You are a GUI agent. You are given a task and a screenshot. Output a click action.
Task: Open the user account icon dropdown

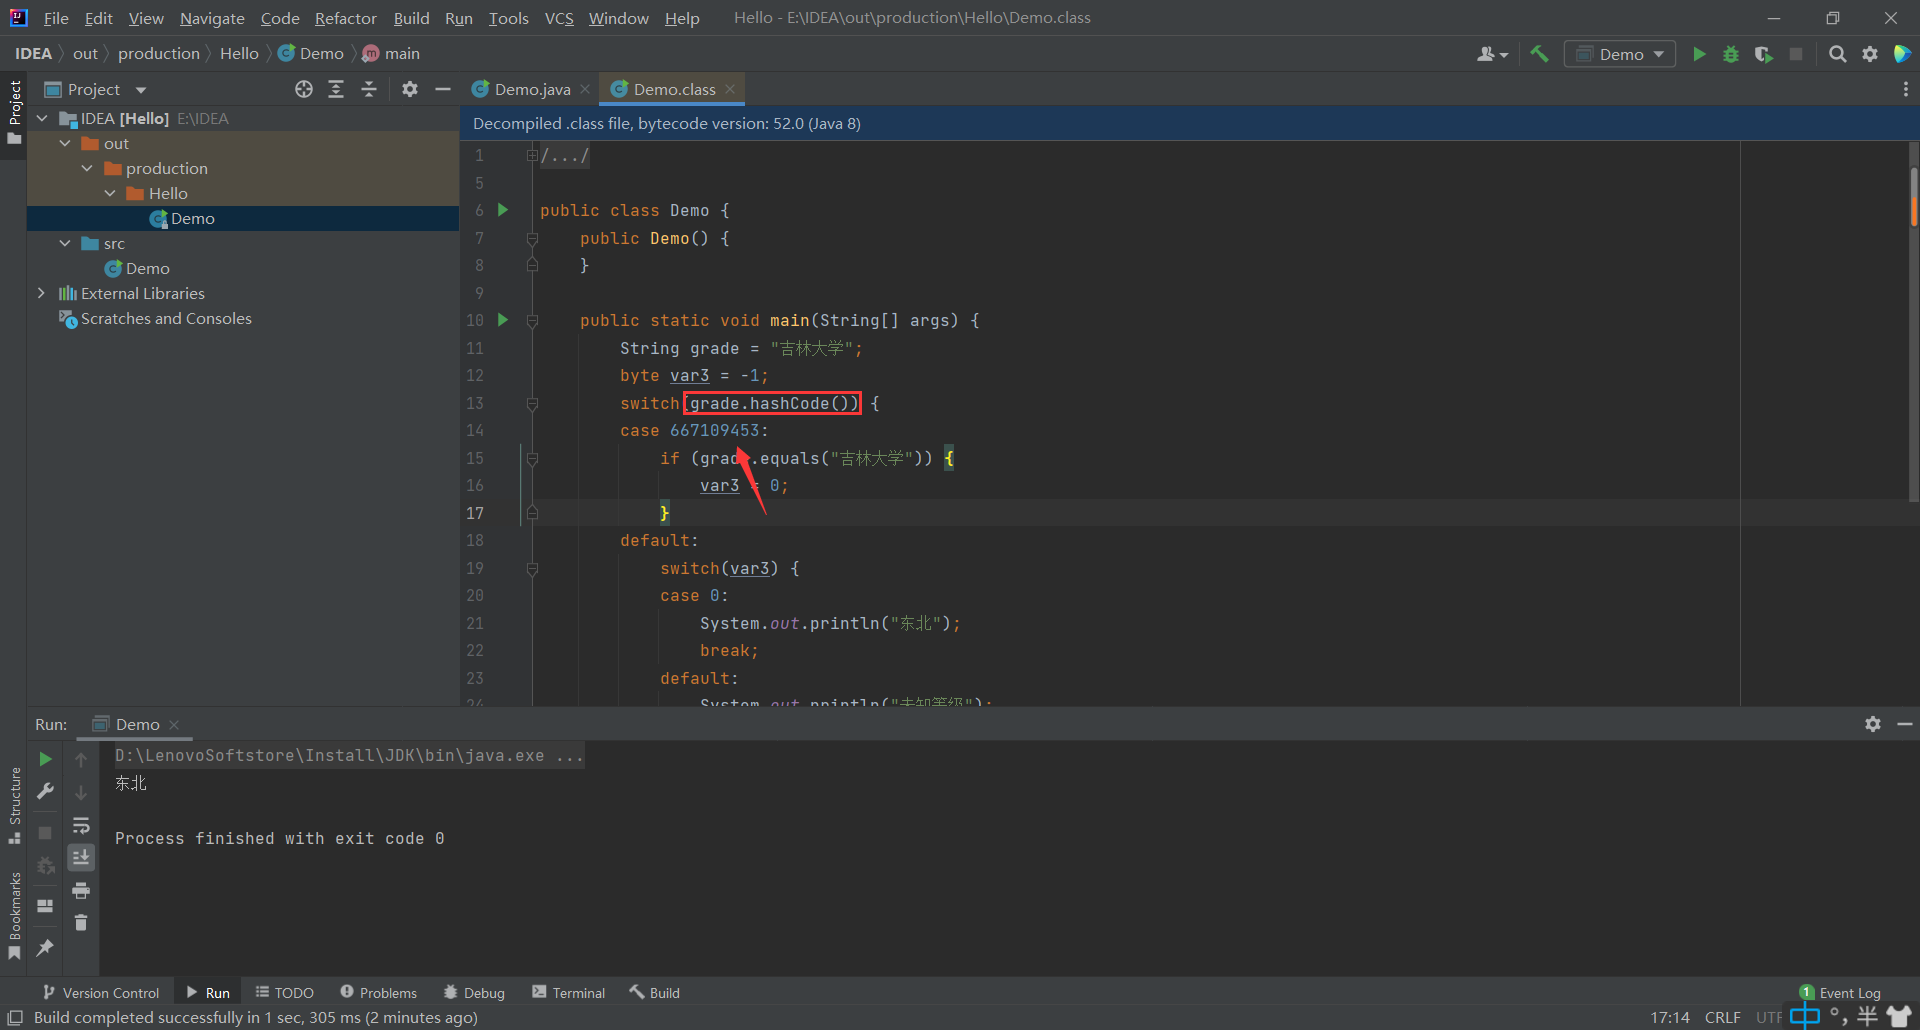[1492, 54]
